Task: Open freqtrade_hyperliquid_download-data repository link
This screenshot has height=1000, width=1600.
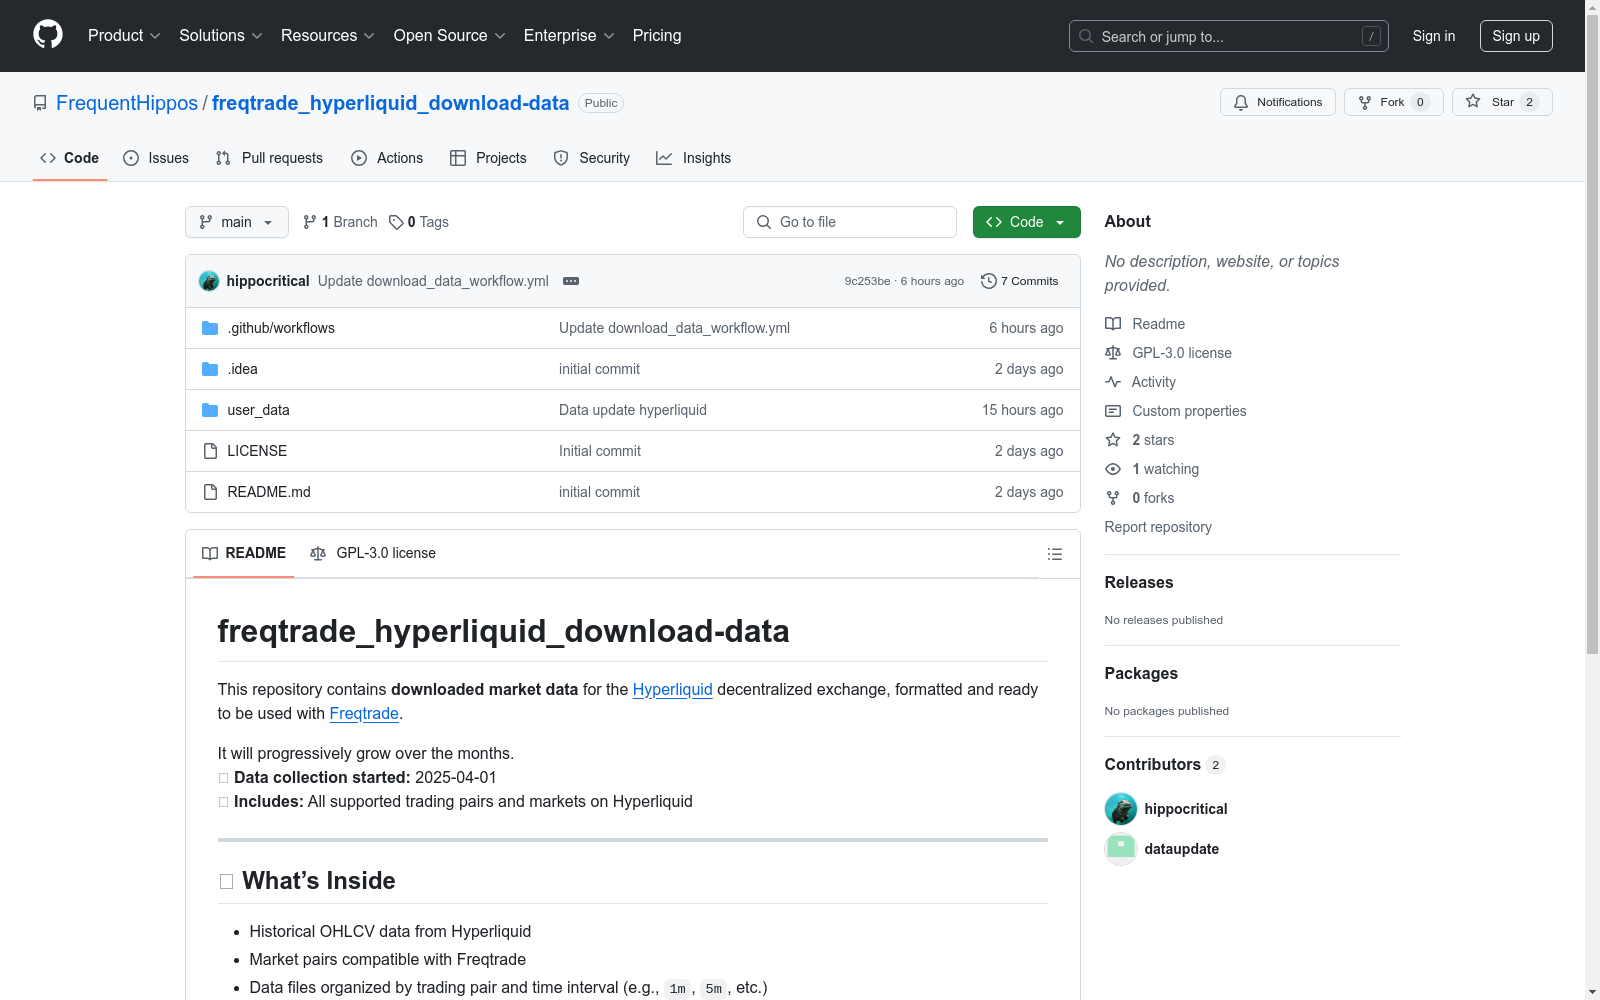Action: (x=390, y=103)
